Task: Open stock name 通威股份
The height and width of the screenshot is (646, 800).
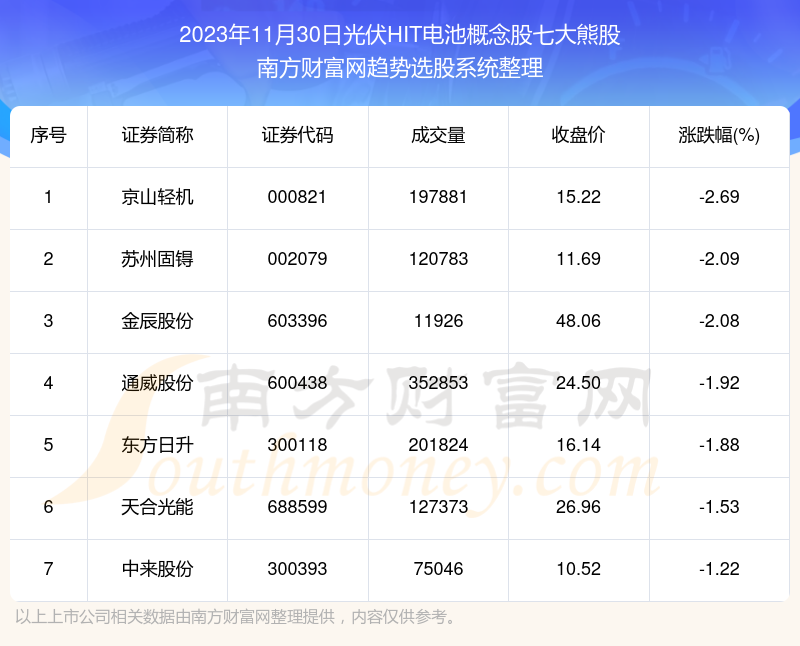Action: coord(157,383)
